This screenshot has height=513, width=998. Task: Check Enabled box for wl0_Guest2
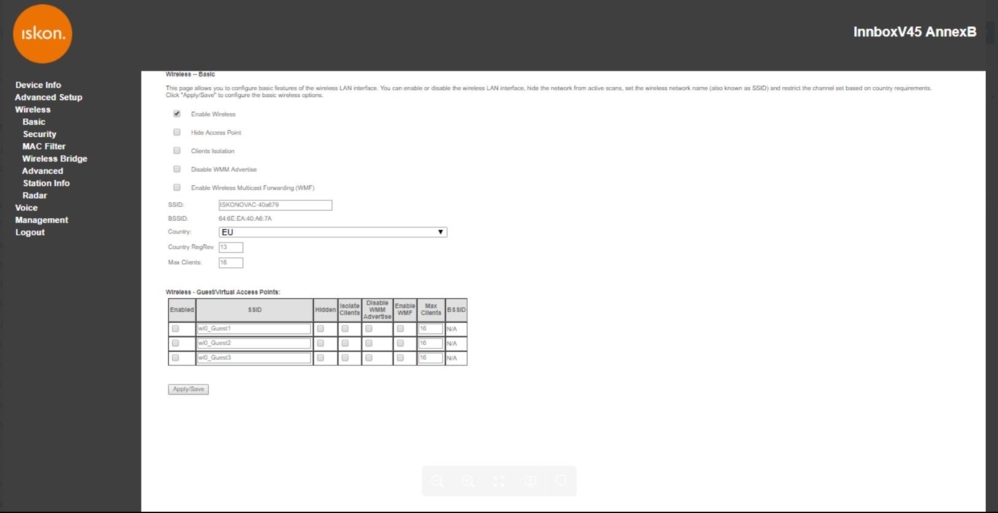coord(176,343)
